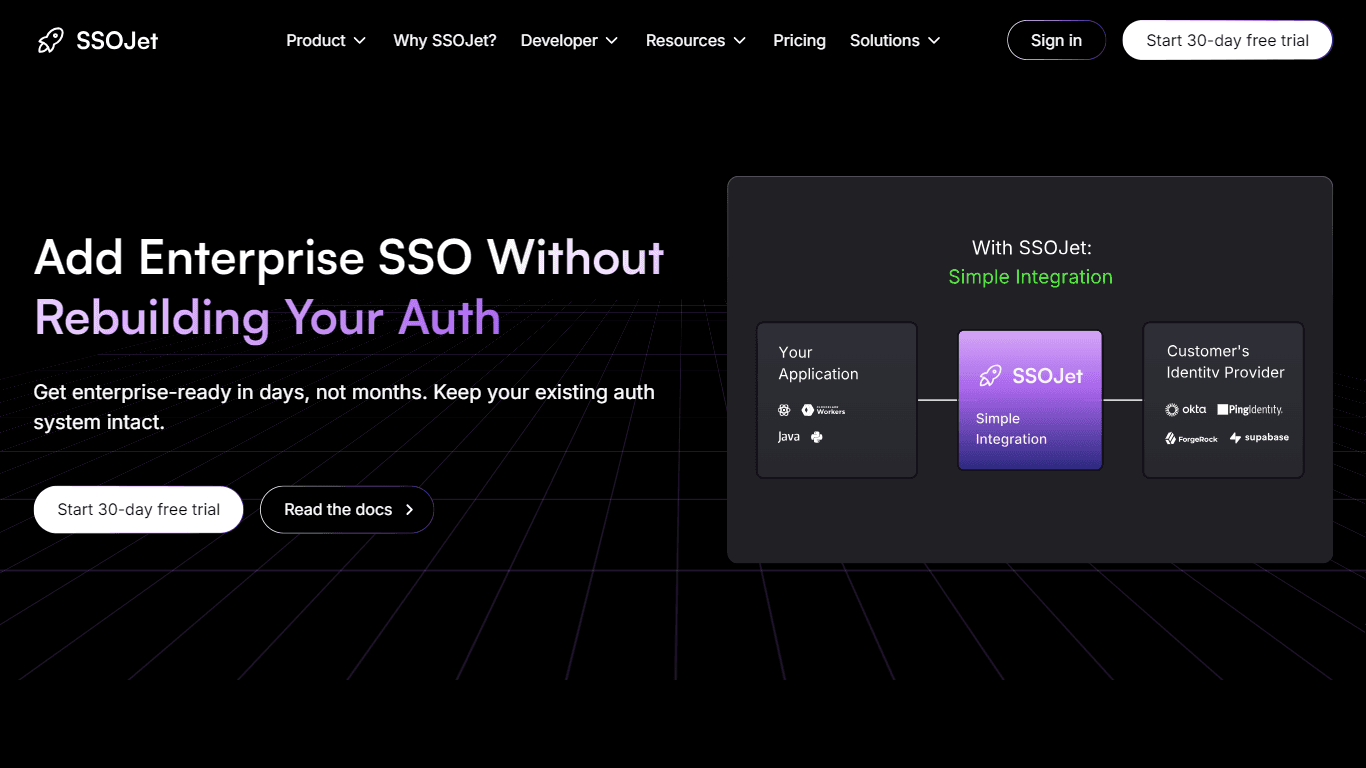
Task: Click the Sign in button
Action: point(1056,40)
